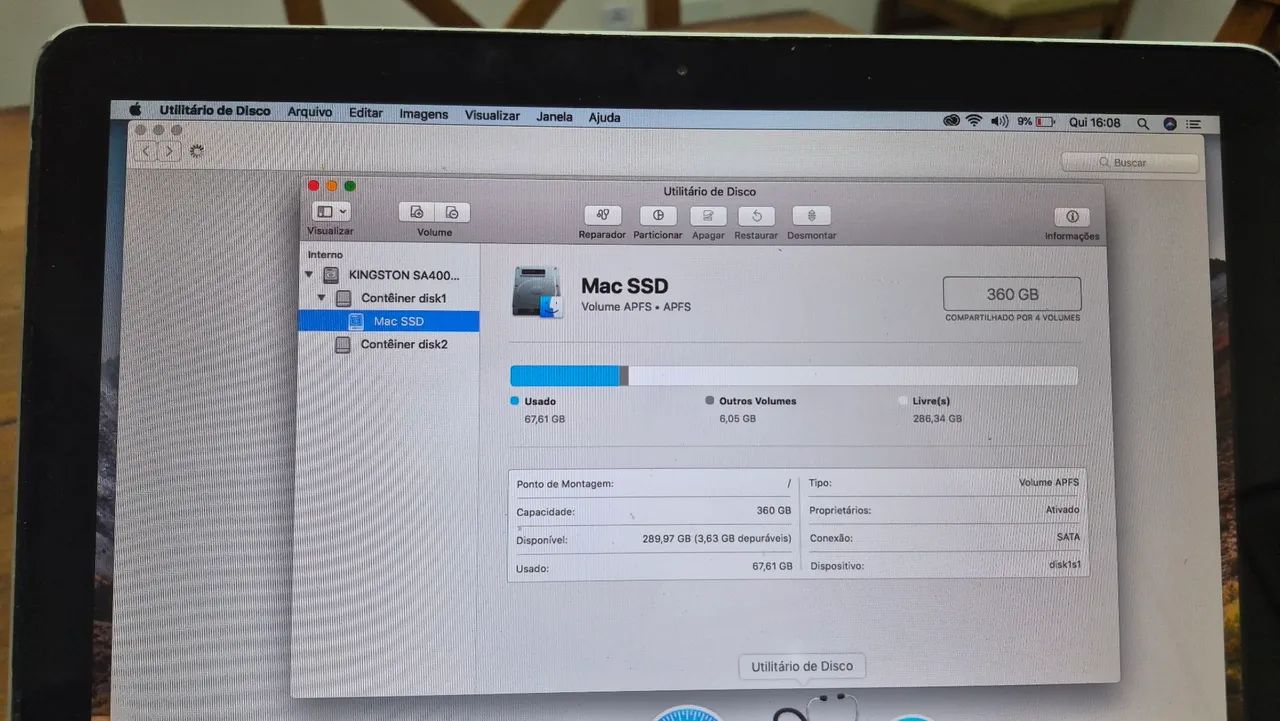This screenshot has width=1280, height=721.
Task: Select the Restaurar restore icon
Action: pos(755,215)
